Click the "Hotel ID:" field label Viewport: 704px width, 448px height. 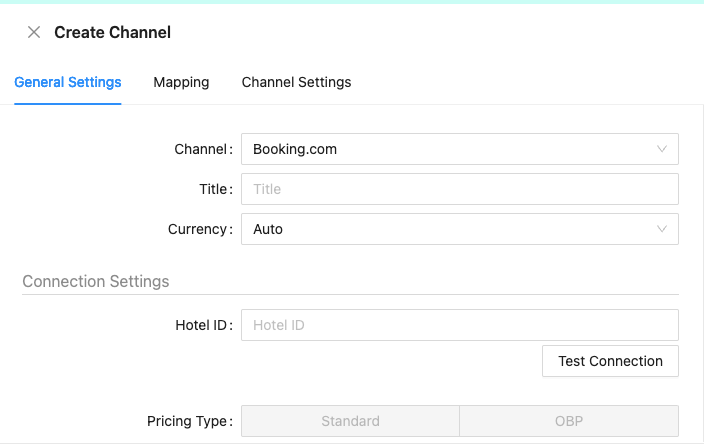pyautogui.click(x=203, y=325)
